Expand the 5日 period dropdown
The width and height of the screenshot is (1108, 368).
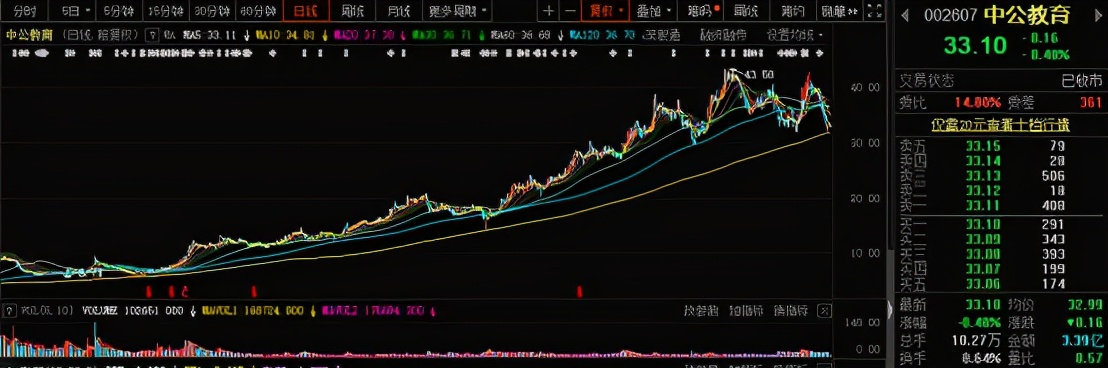[x=76, y=11]
